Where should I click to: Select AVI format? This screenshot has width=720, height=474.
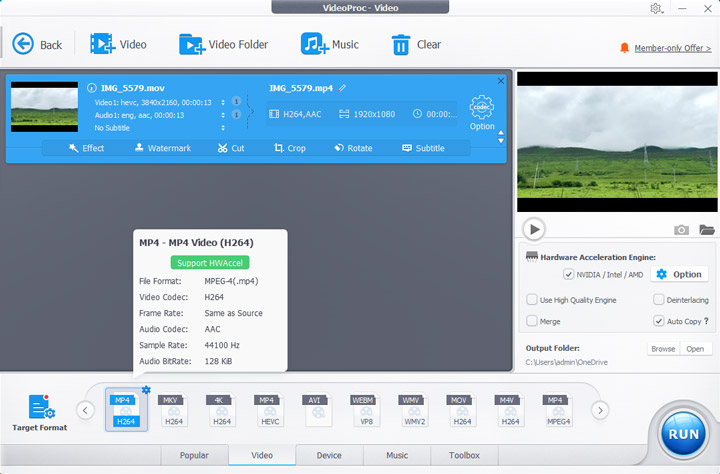point(318,410)
